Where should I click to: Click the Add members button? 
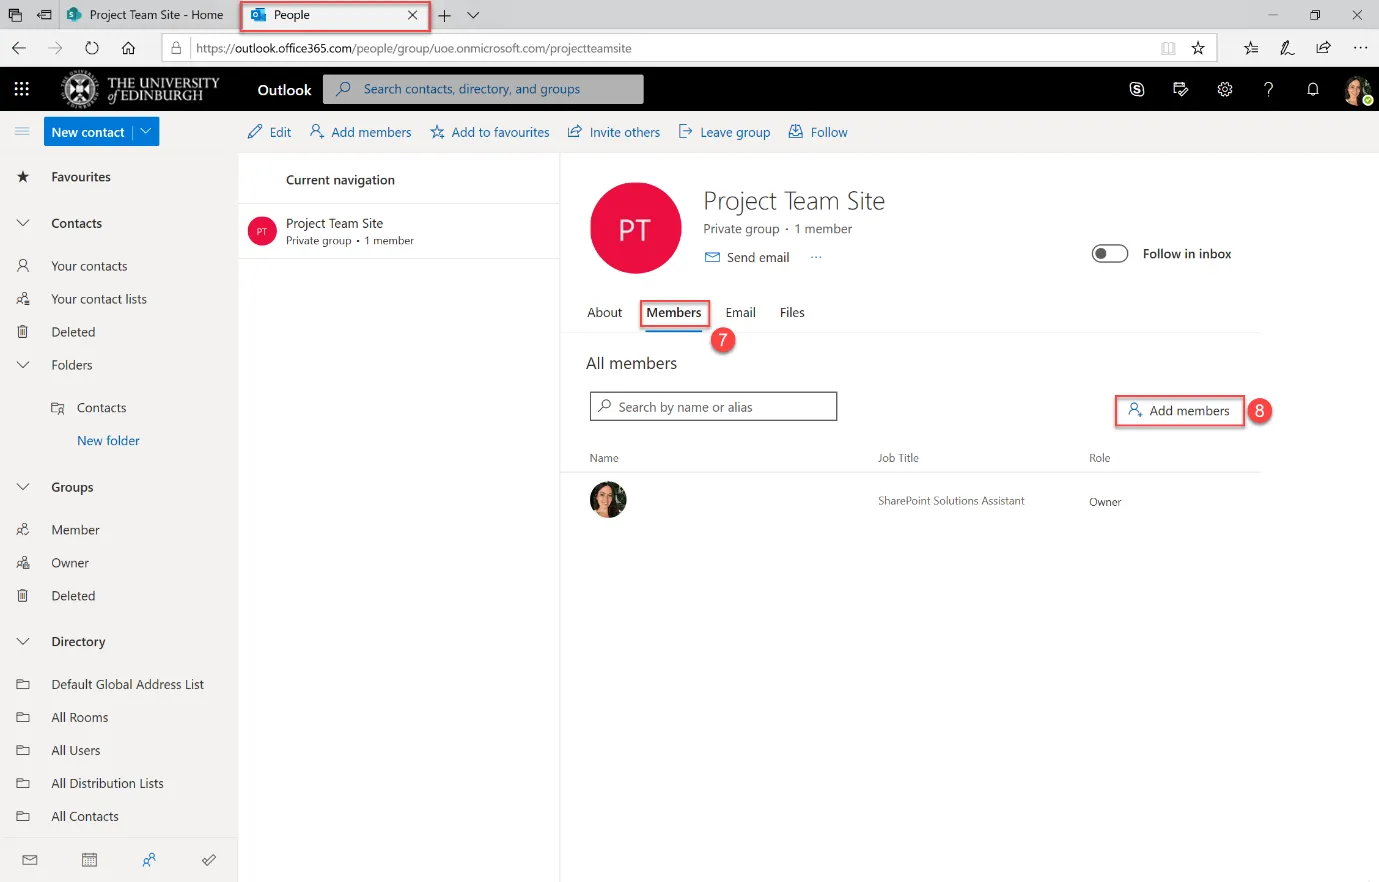(1179, 410)
